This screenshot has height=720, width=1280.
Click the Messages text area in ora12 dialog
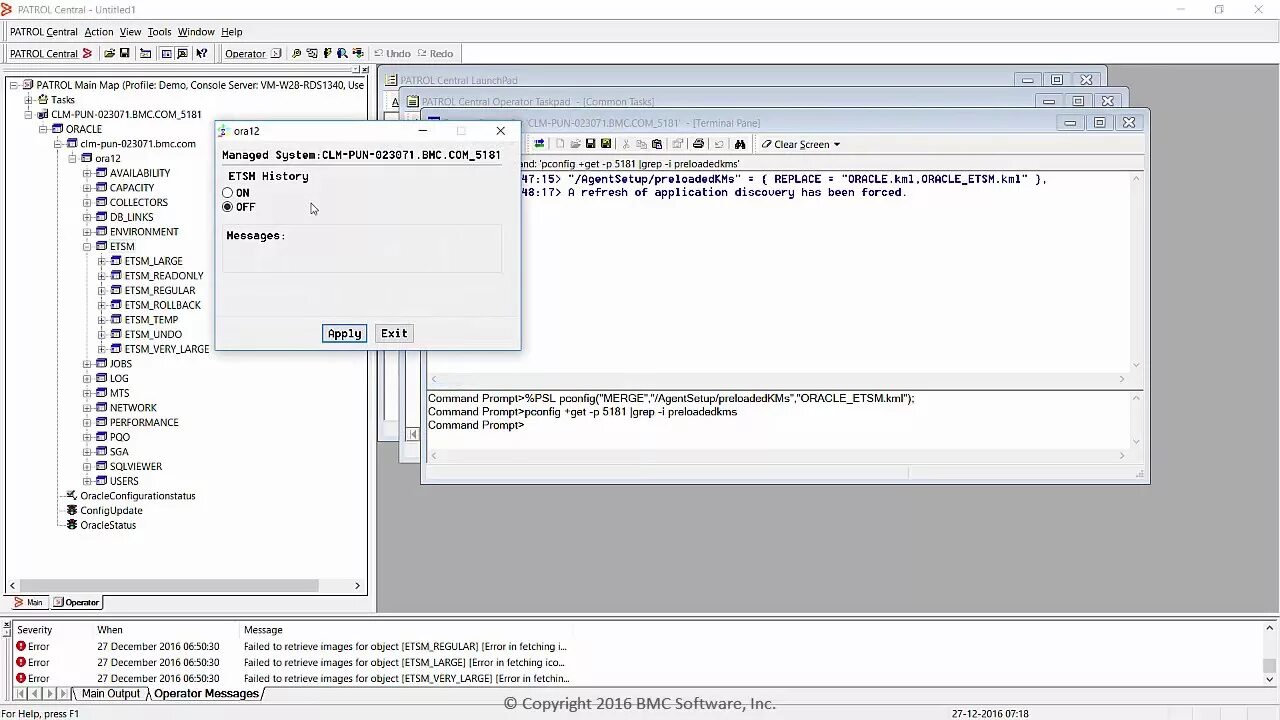(362, 249)
